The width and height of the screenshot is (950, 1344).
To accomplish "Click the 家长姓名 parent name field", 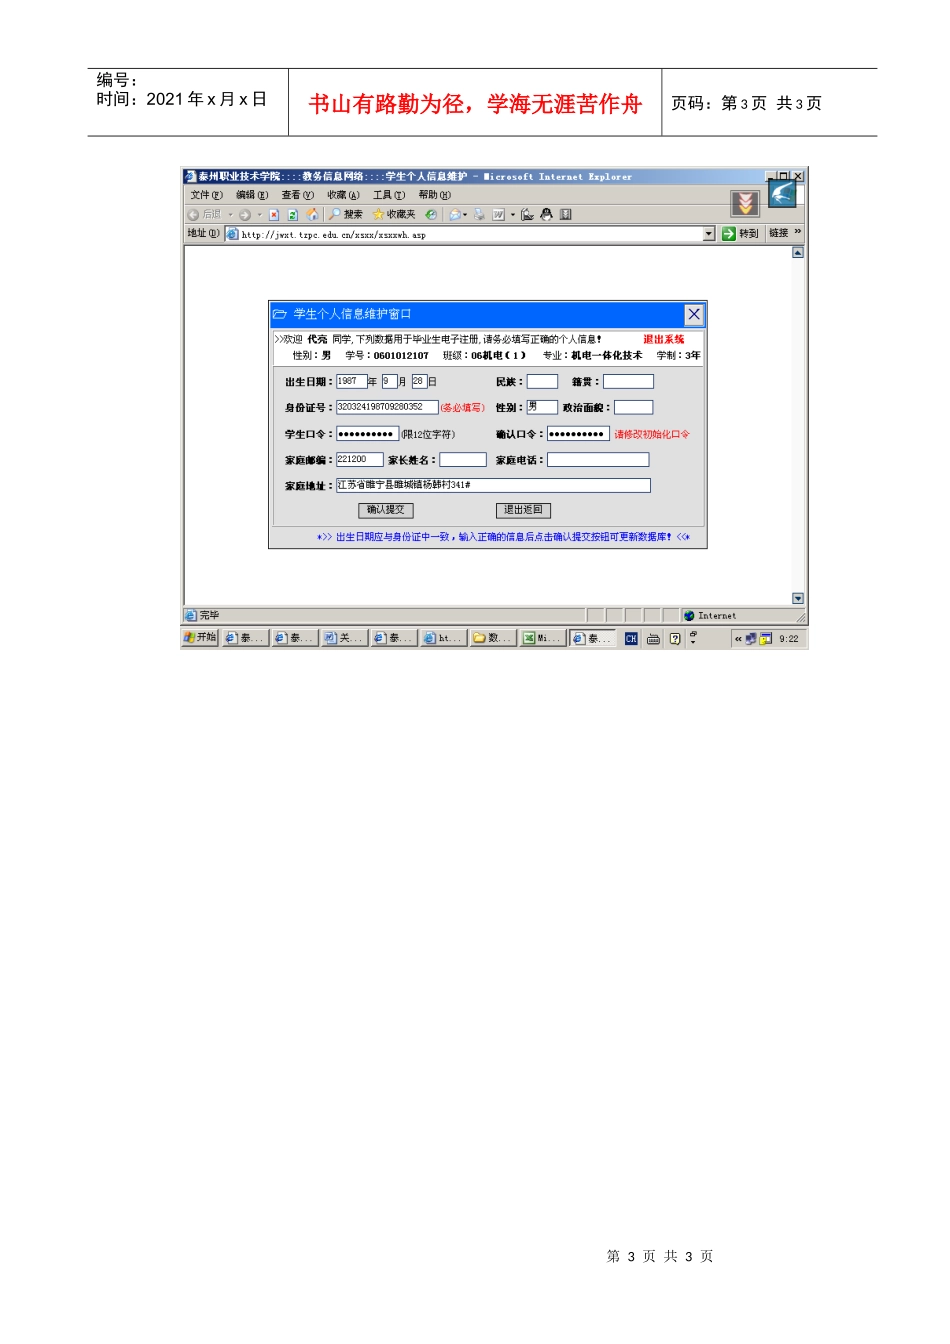I will tap(463, 460).
